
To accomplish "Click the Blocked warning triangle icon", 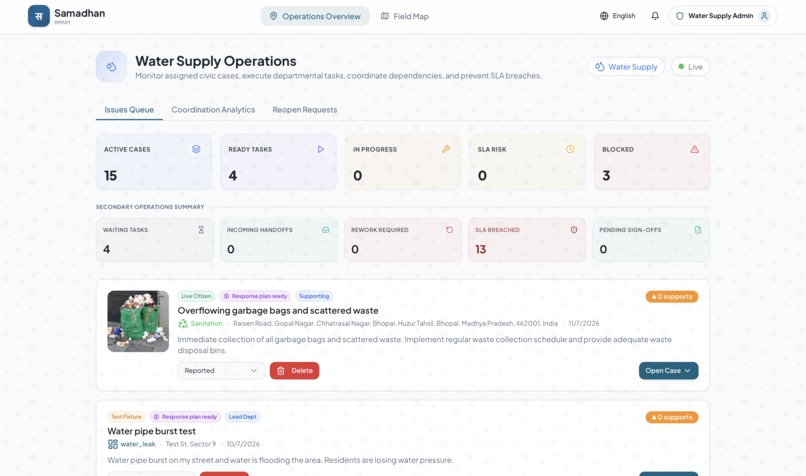I will [694, 149].
